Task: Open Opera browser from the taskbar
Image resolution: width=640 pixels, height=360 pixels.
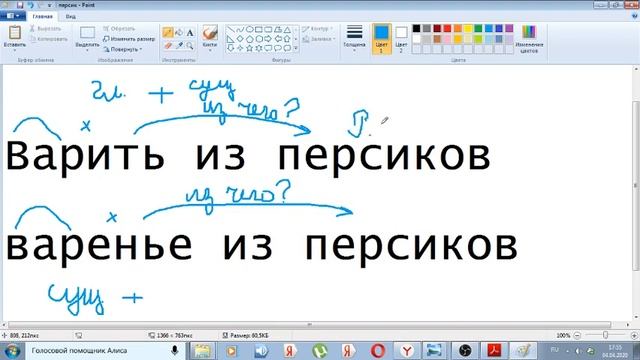Action: coord(378,351)
